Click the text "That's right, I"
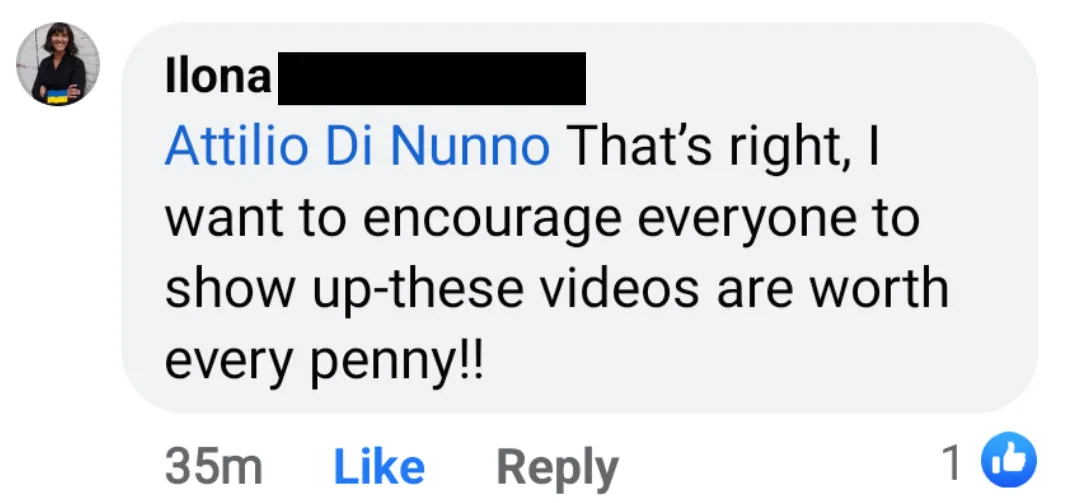The width and height of the screenshot is (1080, 503). 723,147
